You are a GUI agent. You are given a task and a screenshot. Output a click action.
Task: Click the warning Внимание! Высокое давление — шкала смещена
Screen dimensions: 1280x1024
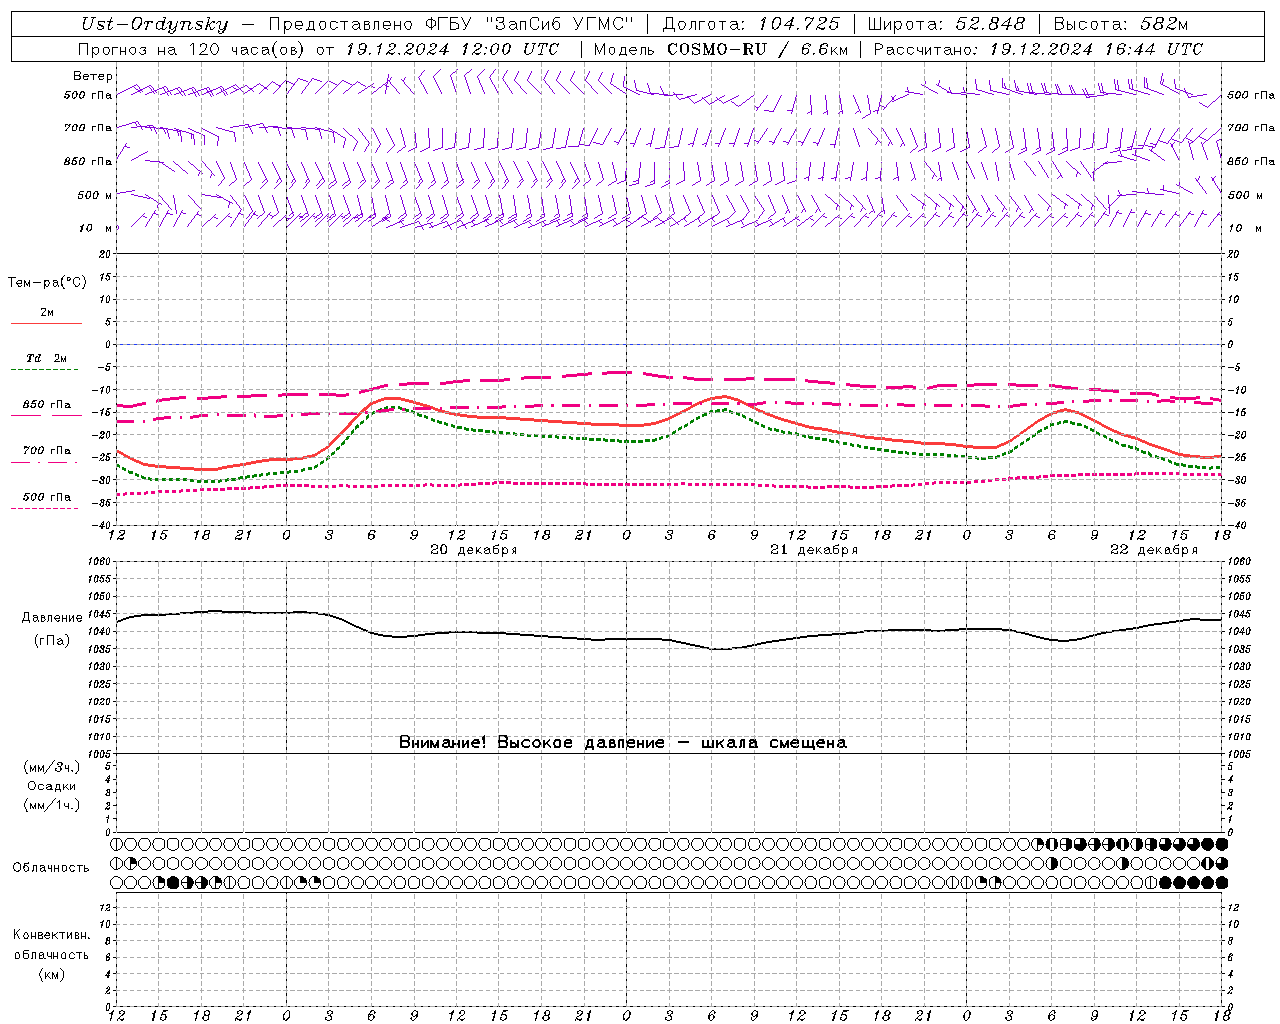623,742
